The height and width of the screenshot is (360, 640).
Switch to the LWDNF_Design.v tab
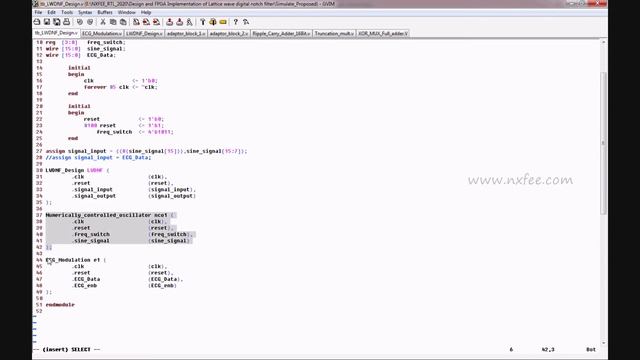click(x=144, y=33)
